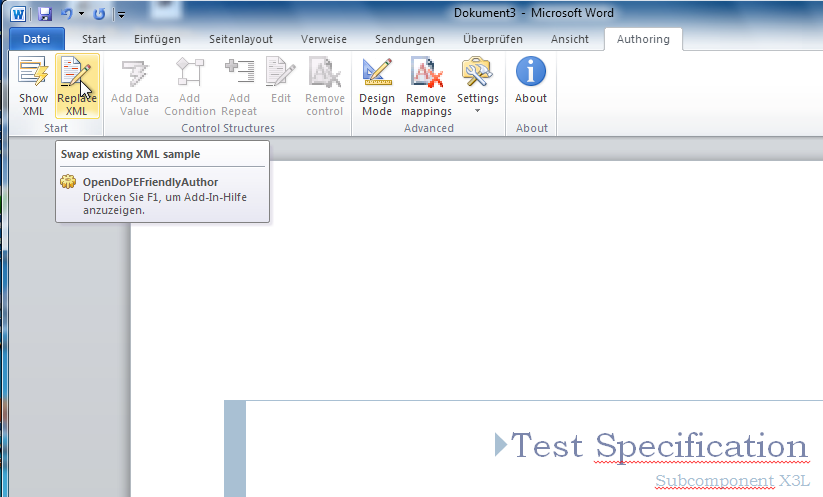Click the Remove mappings icon
The image size is (823, 497).
pos(426,73)
